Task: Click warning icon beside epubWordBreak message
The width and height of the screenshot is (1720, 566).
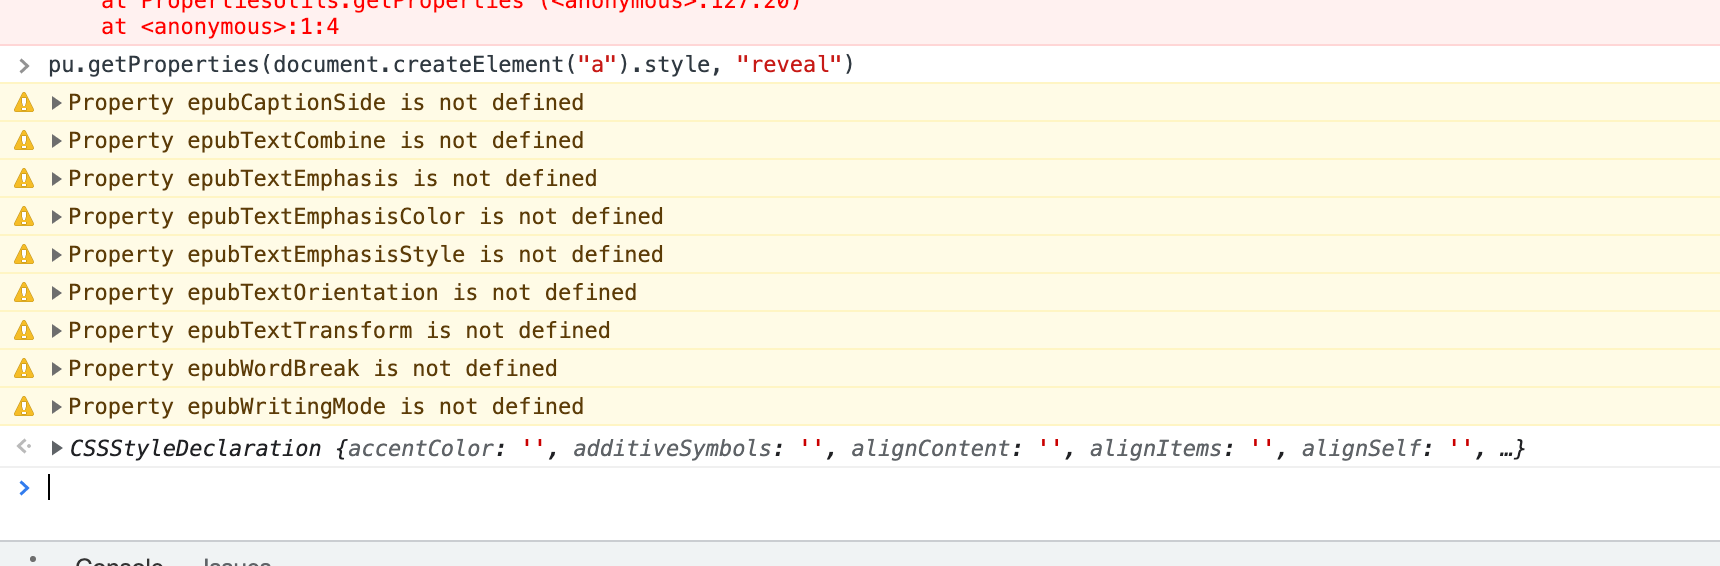Action: [24, 369]
